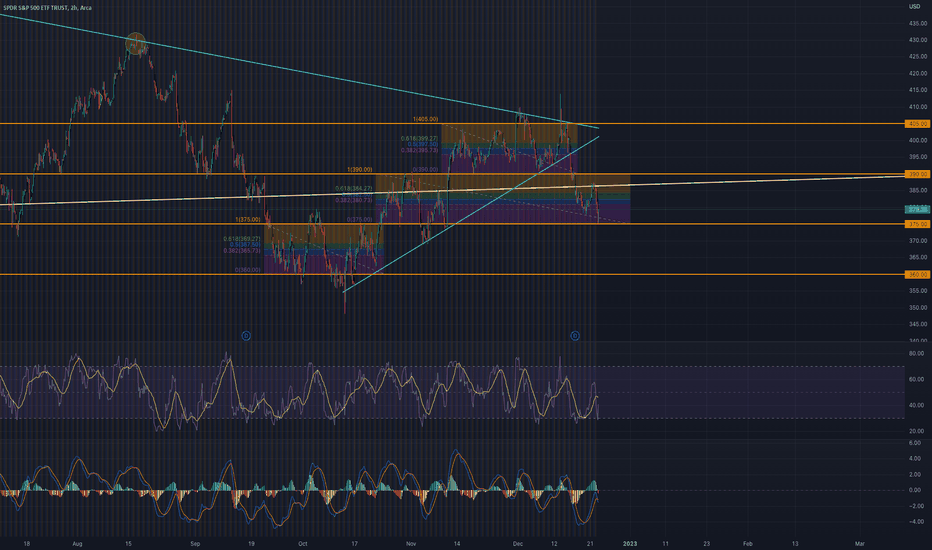The image size is (932, 550).
Task: Click the Fib label 0.382(380.73)
Action: [354, 200]
